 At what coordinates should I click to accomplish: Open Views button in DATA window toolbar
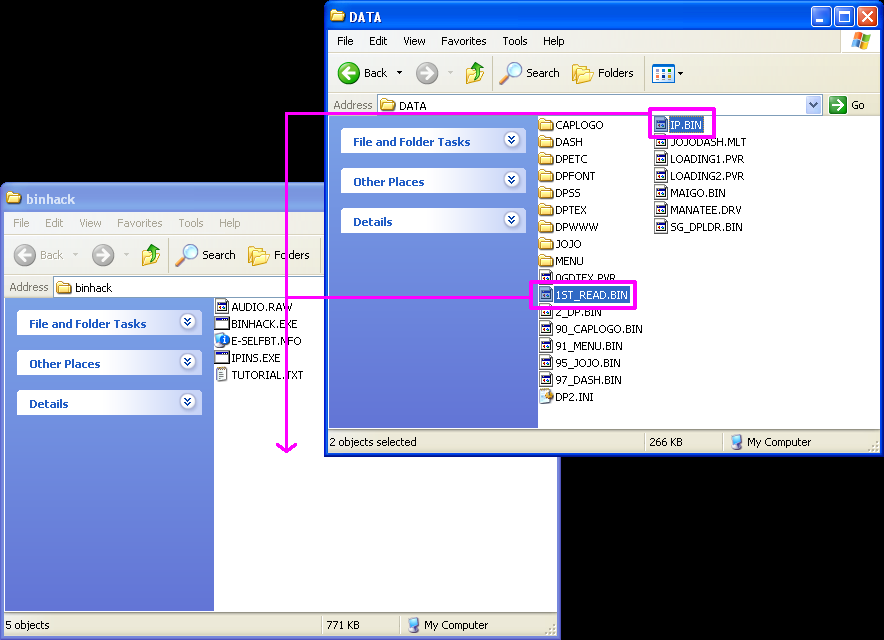click(663, 73)
